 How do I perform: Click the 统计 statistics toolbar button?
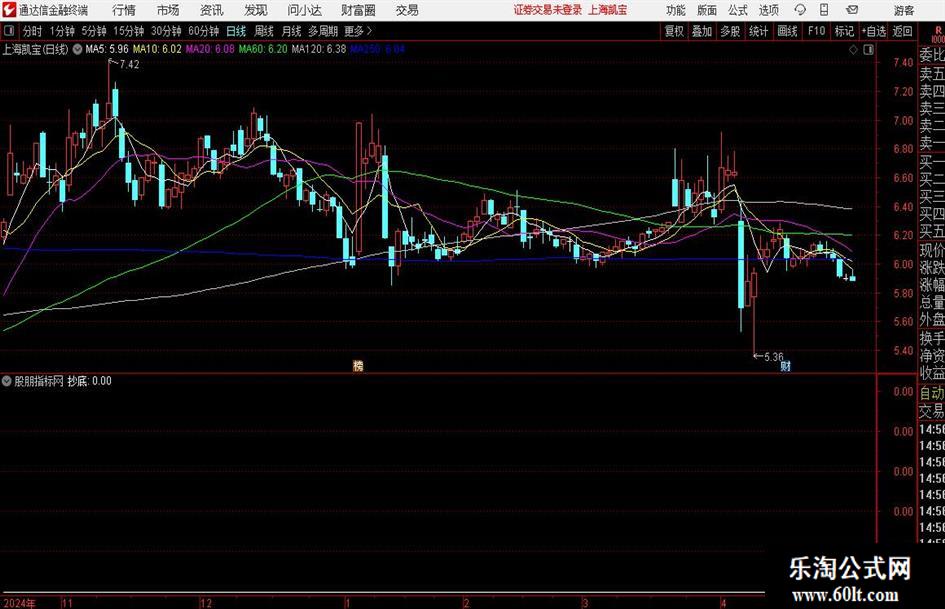(x=758, y=31)
